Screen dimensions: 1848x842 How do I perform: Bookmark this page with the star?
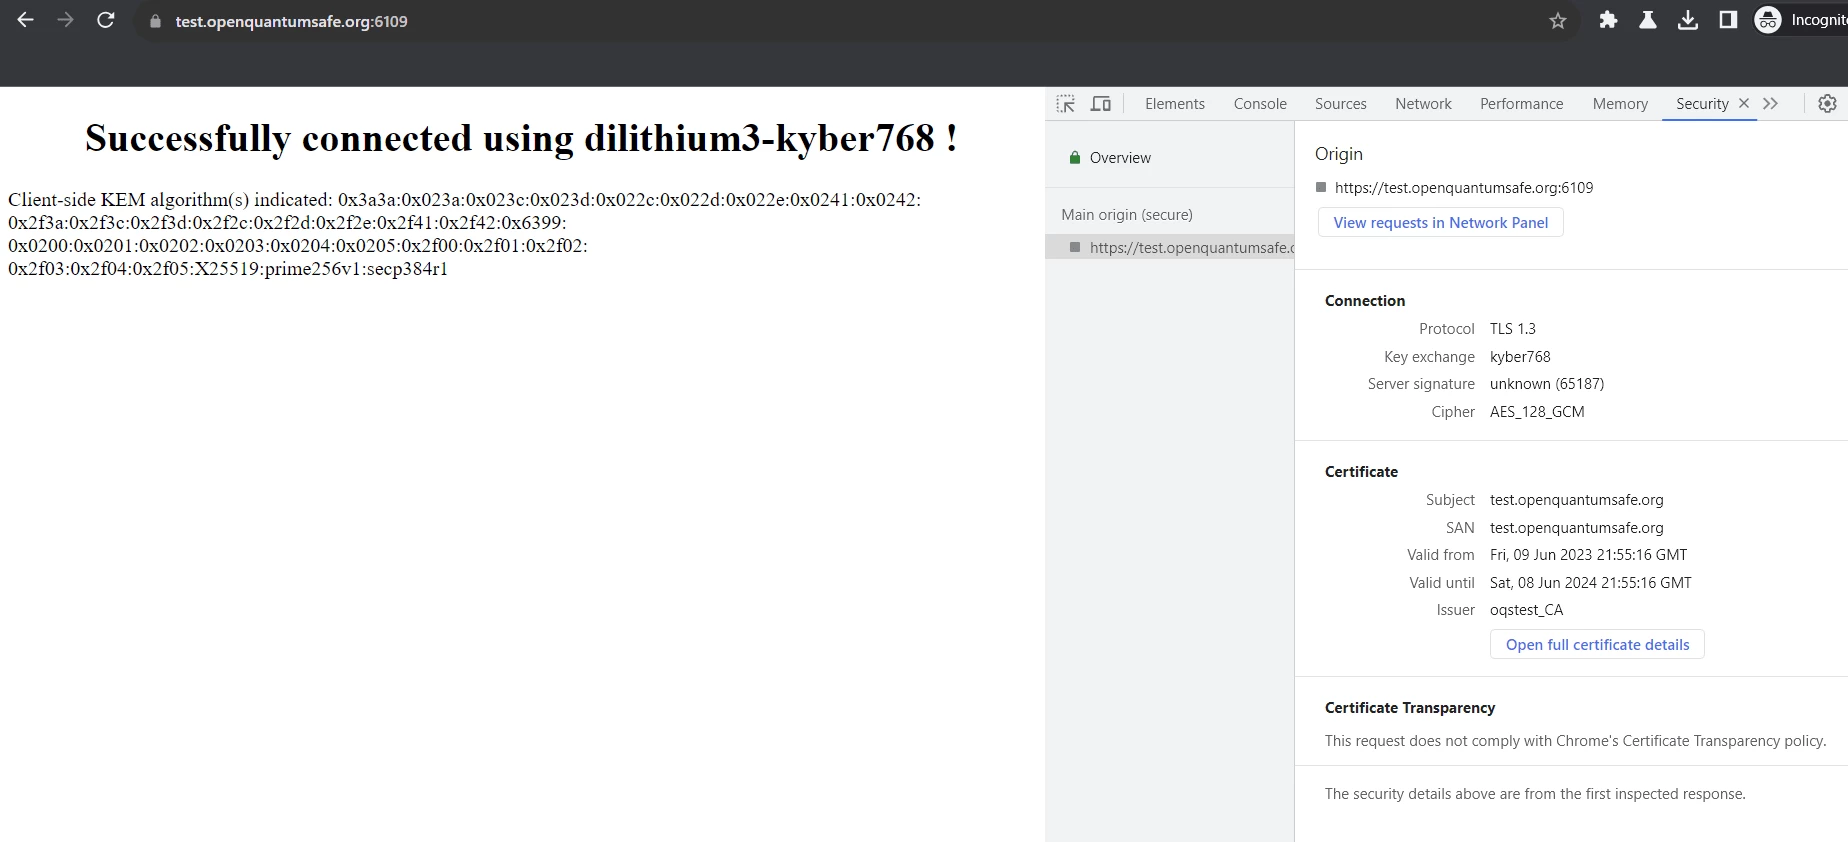coord(1558,21)
